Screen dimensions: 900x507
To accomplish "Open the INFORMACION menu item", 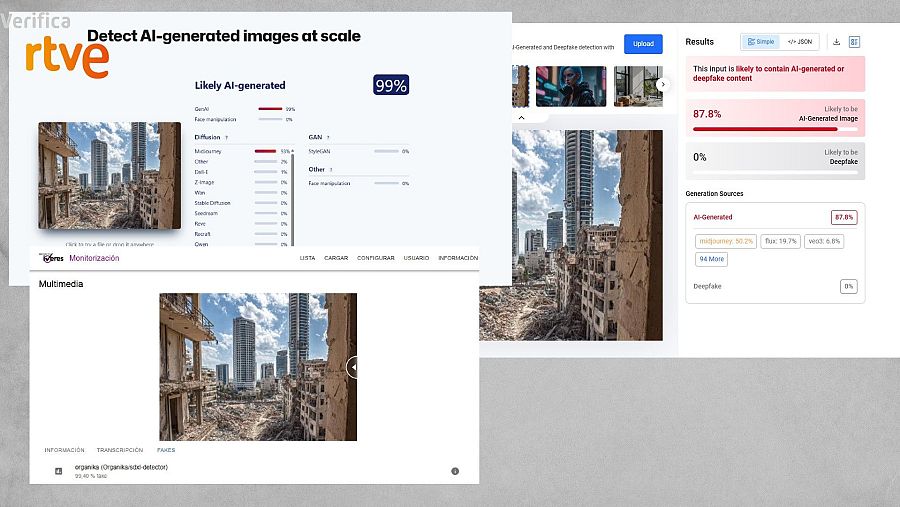I will click(x=458, y=258).
